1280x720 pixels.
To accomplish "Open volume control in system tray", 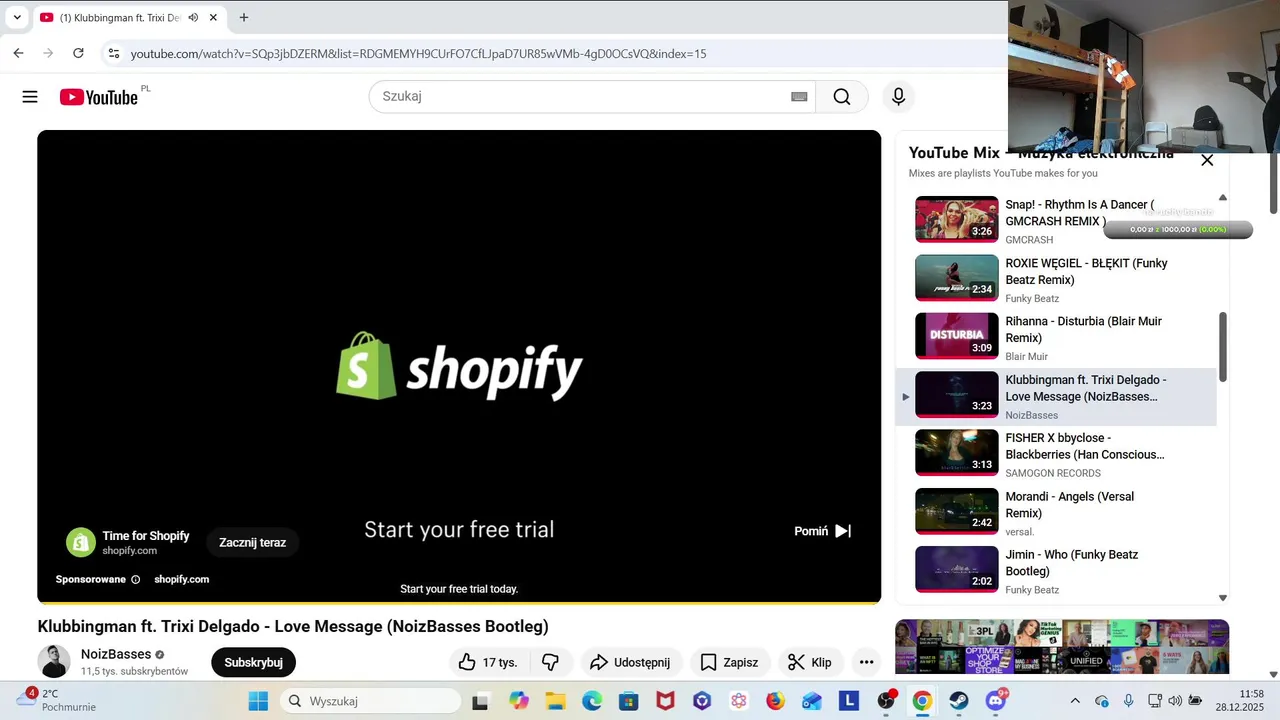I will 1175,701.
